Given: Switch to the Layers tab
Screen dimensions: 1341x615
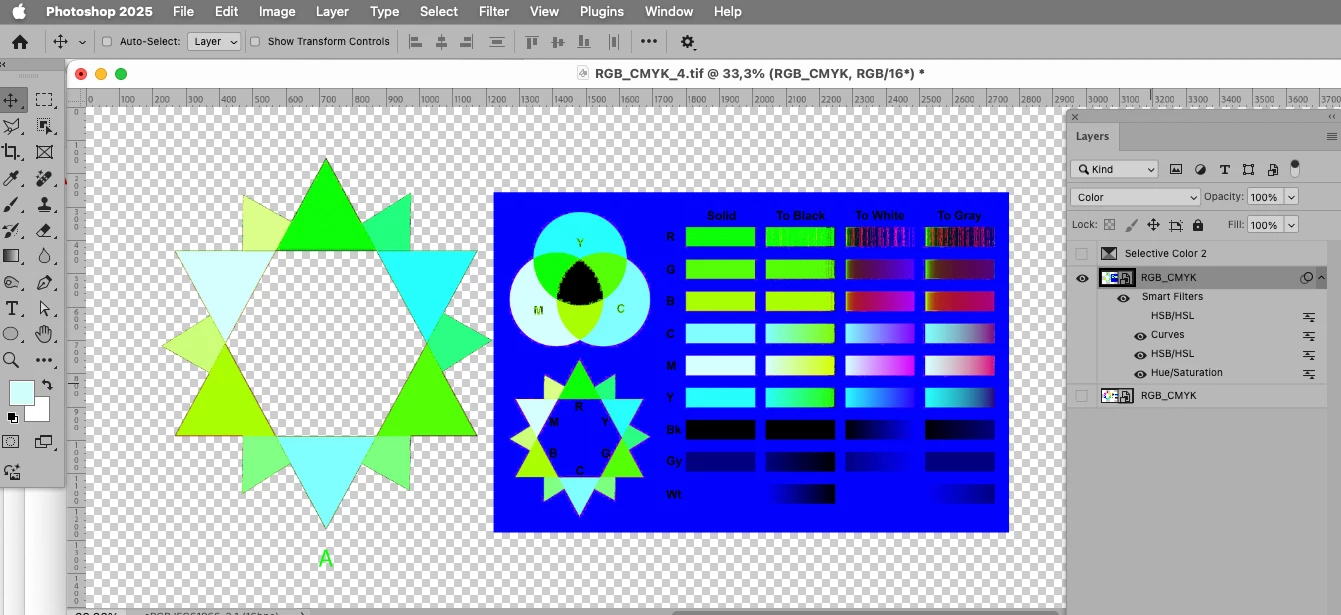Looking at the screenshot, I should click(1092, 136).
